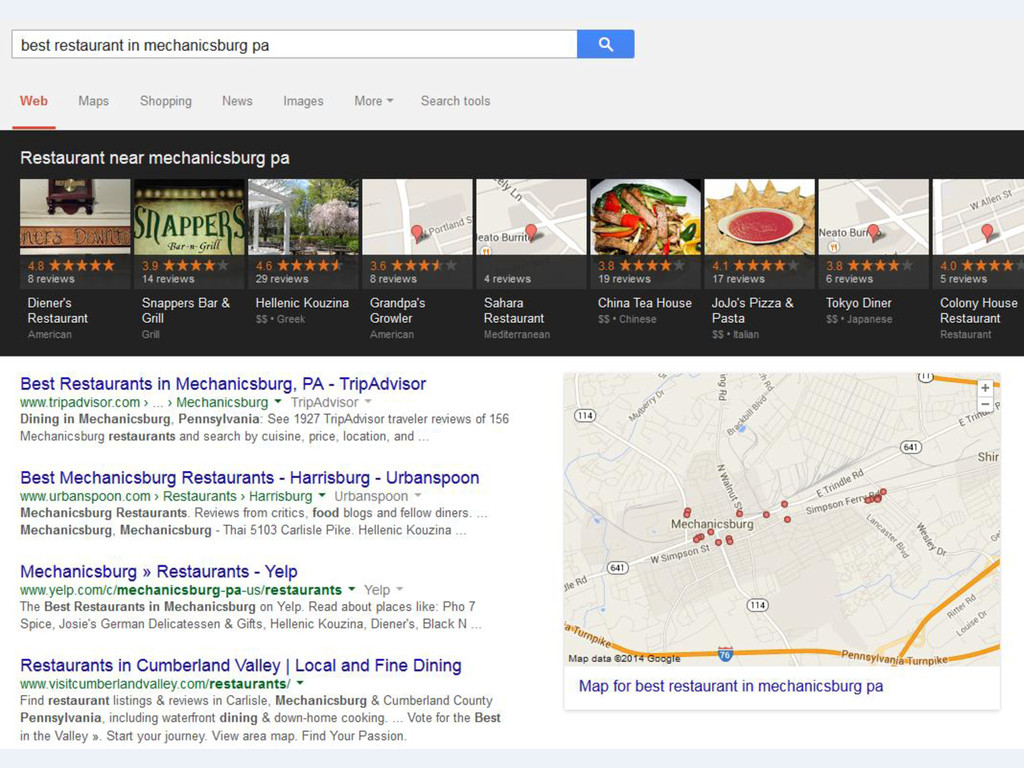Expand urbanspoon.com URL green dropdown arrow
The height and width of the screenshot is (768, 1024).
pos(321,495)
